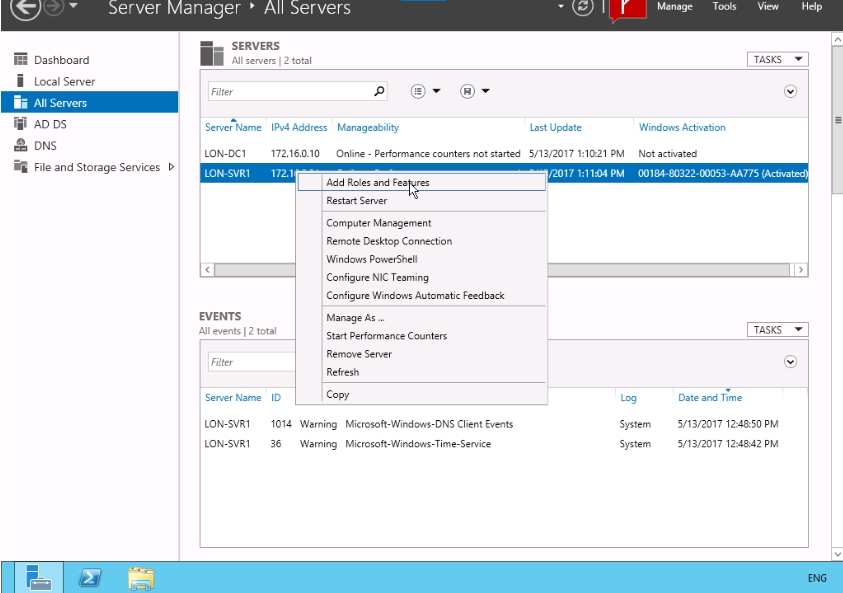Open the Servers TASKS dropdown
The image size is (843, 593).
[x=777, y=60]
